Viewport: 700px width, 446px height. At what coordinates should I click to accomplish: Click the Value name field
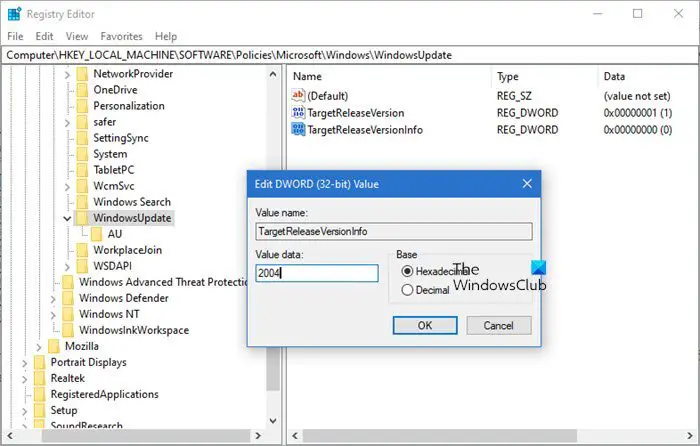tap(394, 231)
